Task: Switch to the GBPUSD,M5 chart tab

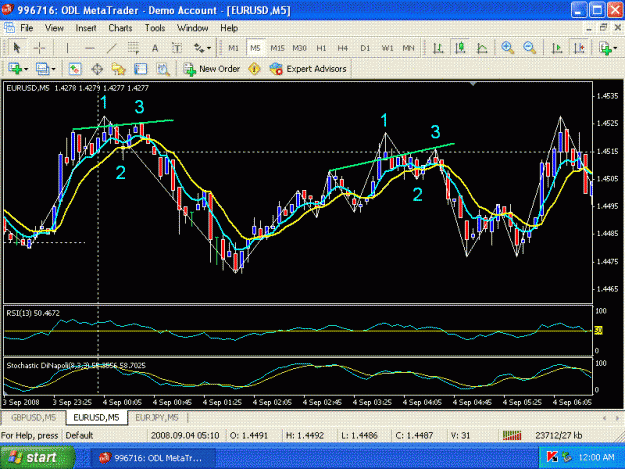Action: [x=33, y=418]
